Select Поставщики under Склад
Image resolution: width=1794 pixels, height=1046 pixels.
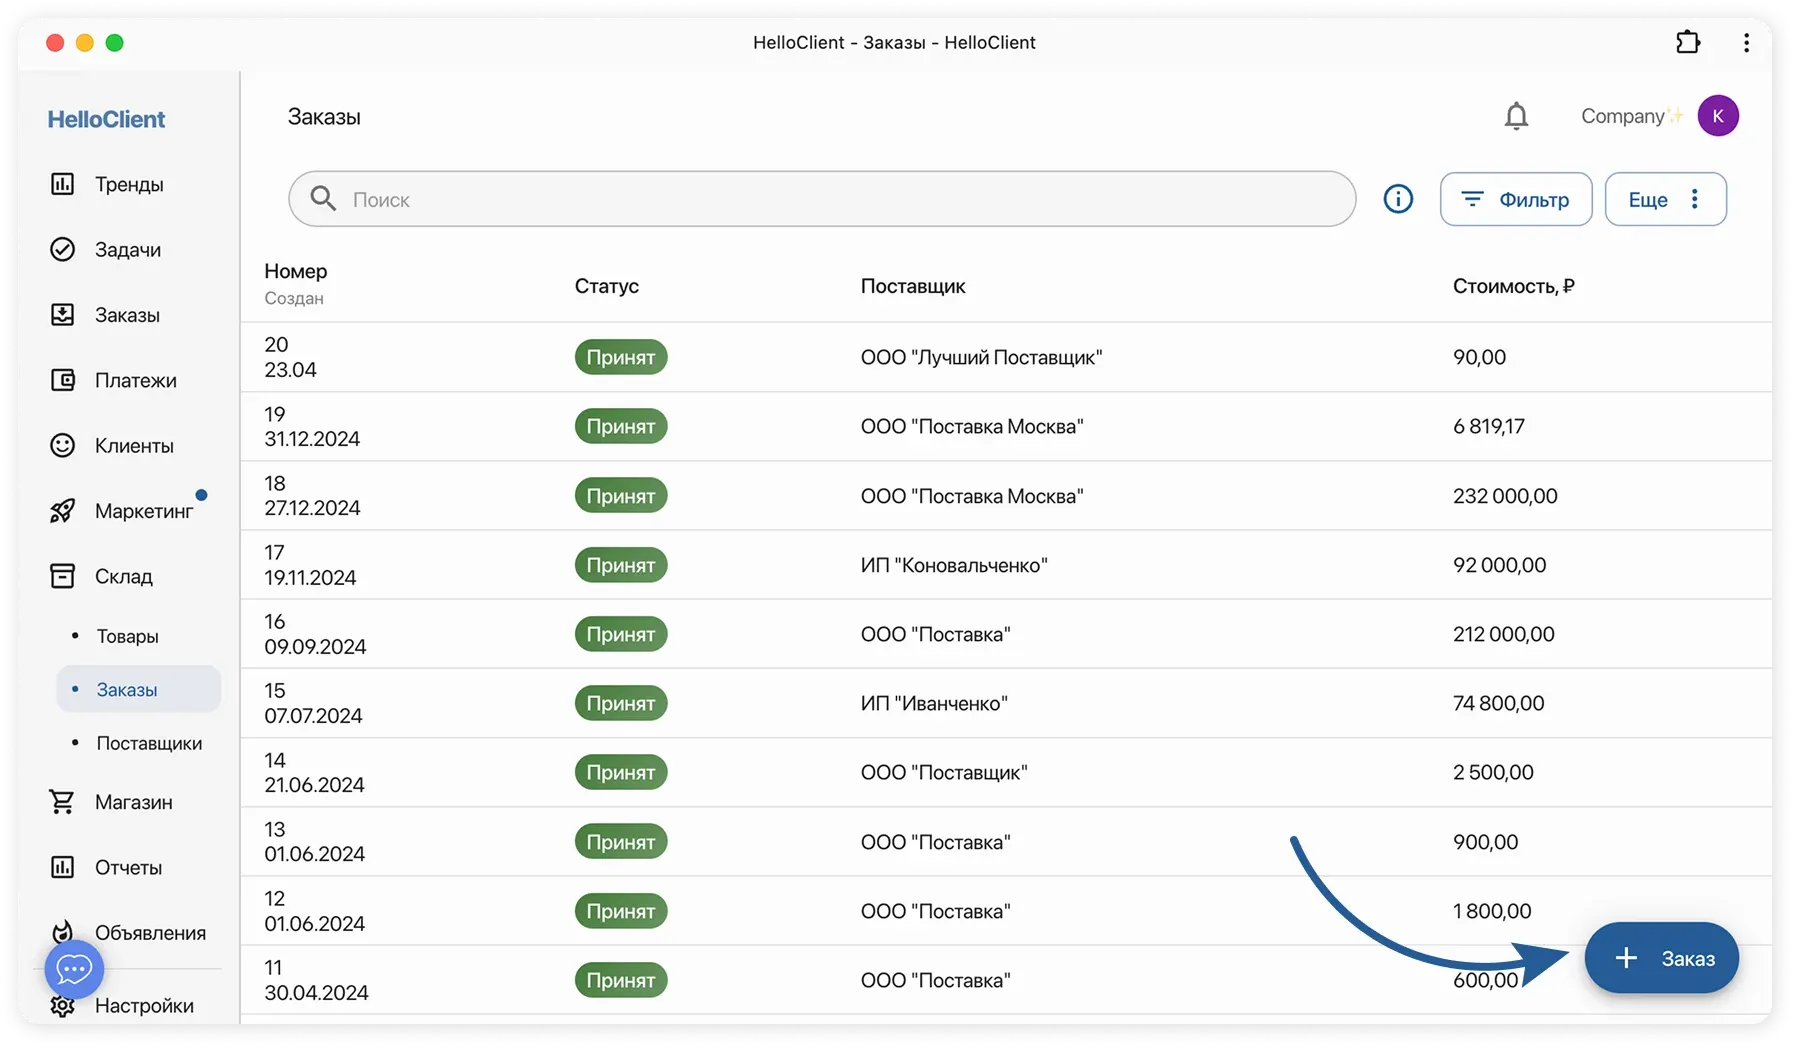(x=149, y=743)
